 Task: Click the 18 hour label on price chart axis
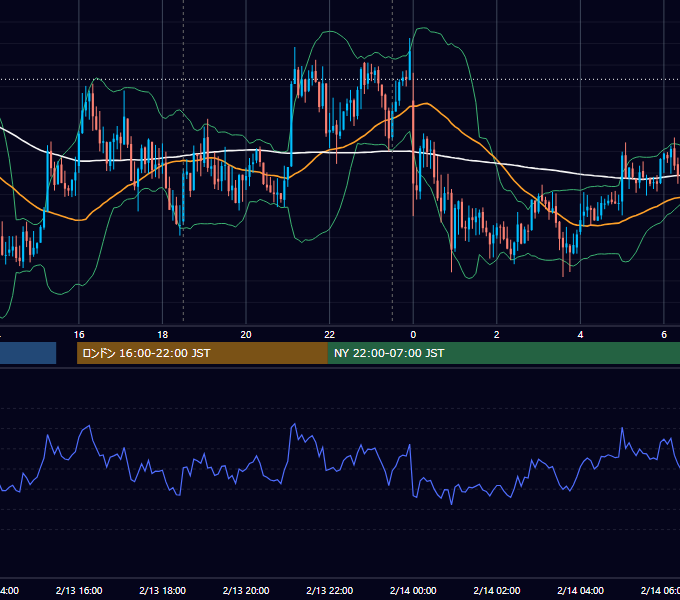(x=163, y=335)
